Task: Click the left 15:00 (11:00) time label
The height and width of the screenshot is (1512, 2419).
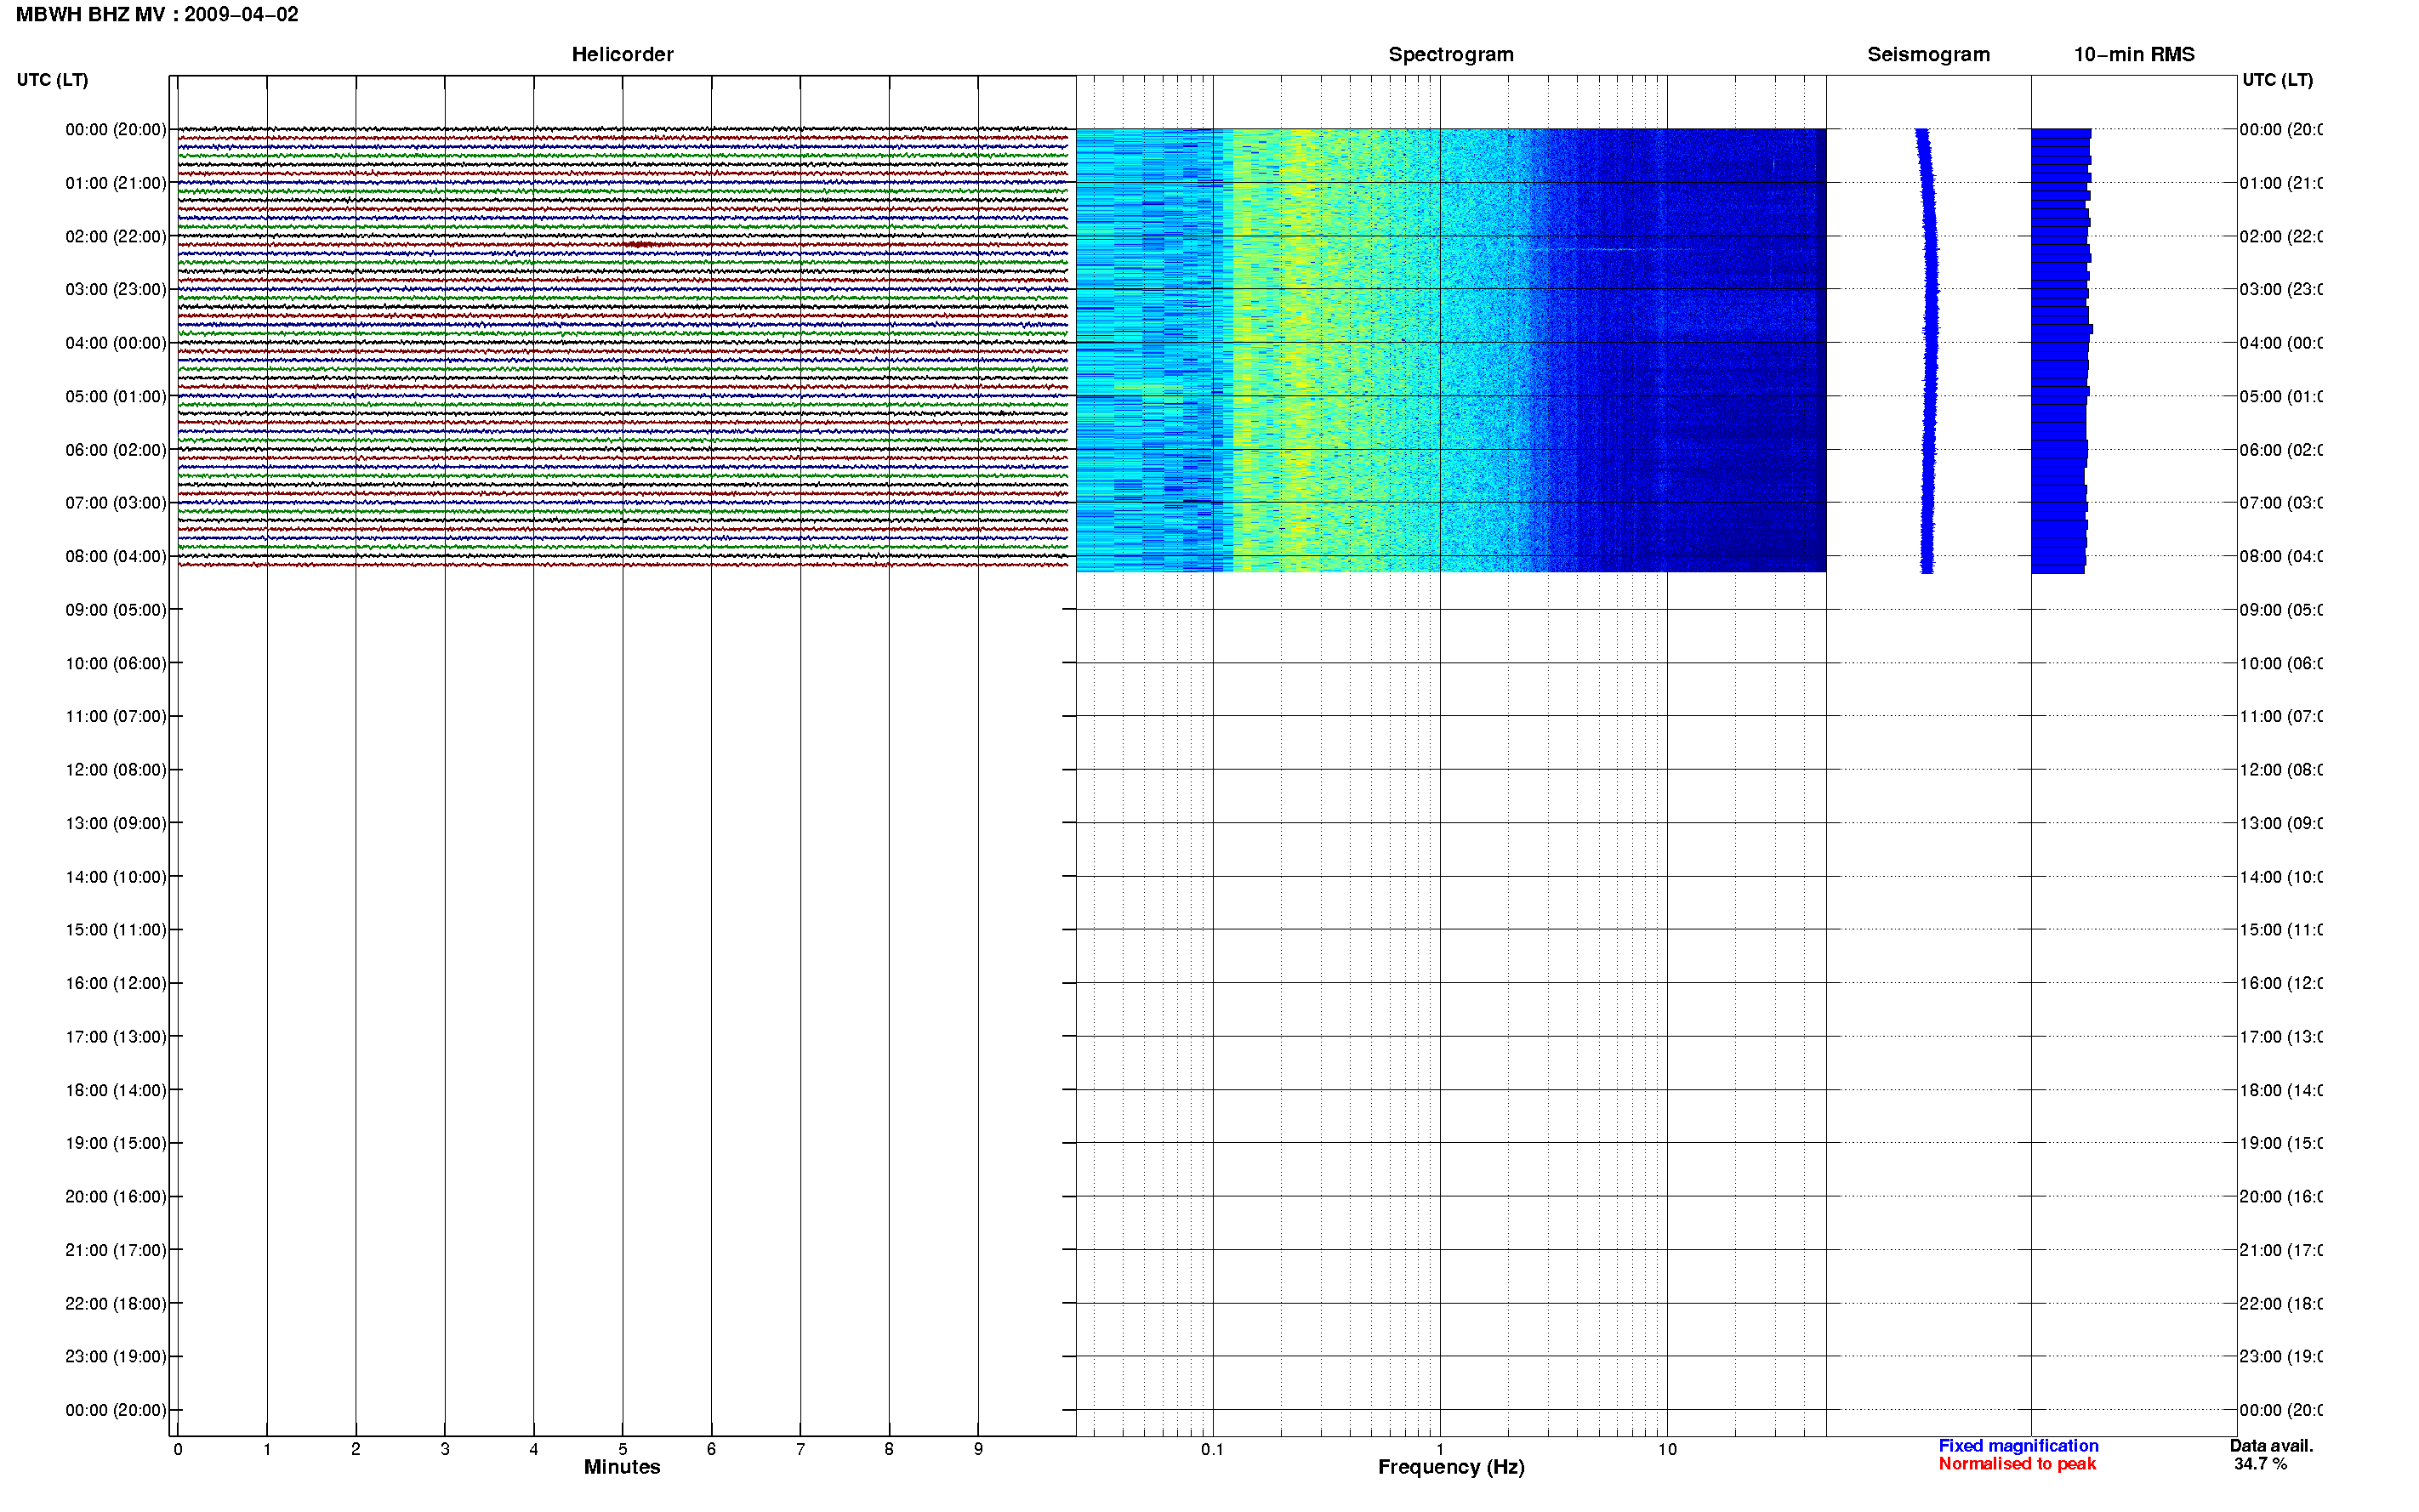Action: click(x=116, y=930)
